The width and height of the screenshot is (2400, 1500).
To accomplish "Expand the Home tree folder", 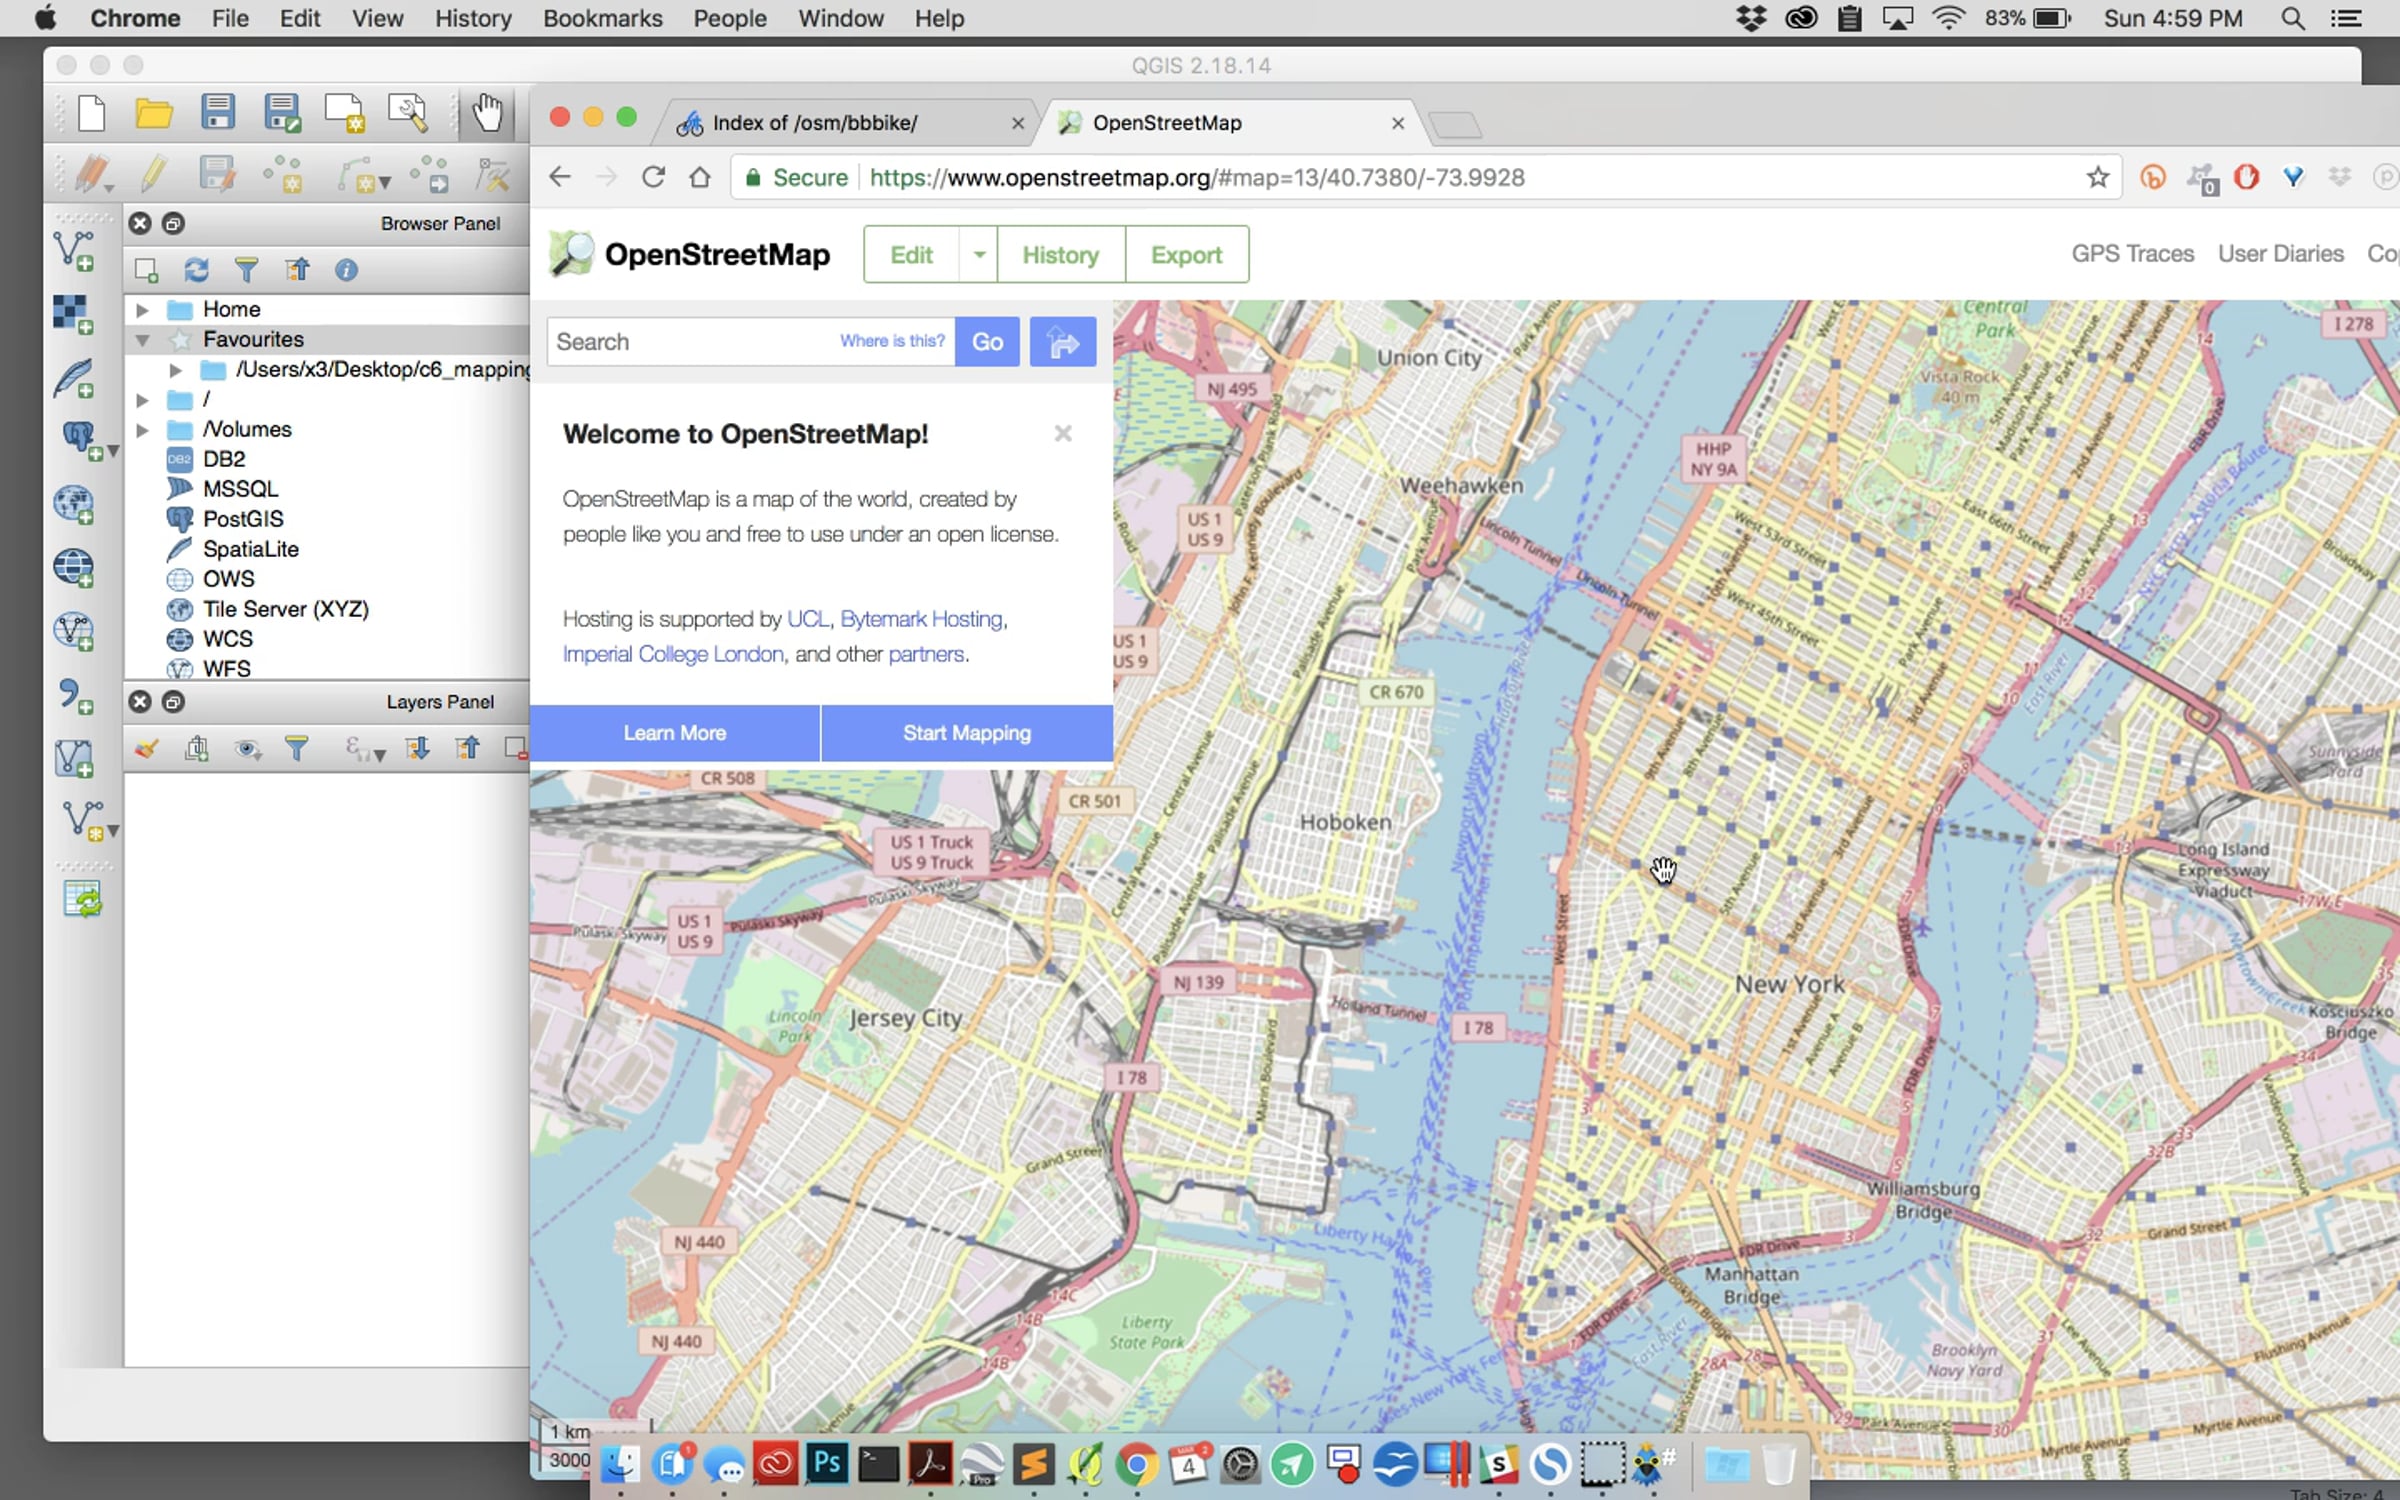I will (142, 310).
